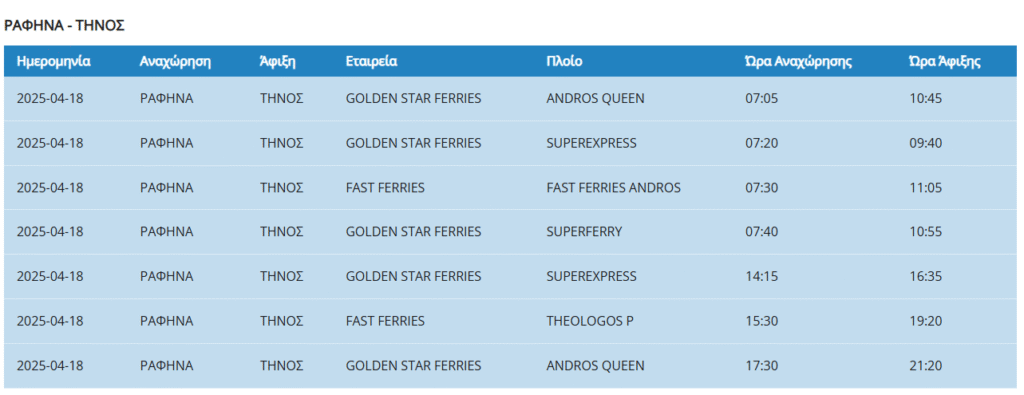Click the Ημερομηνία column header
The image size is (1024, 395).
[54, 62]
